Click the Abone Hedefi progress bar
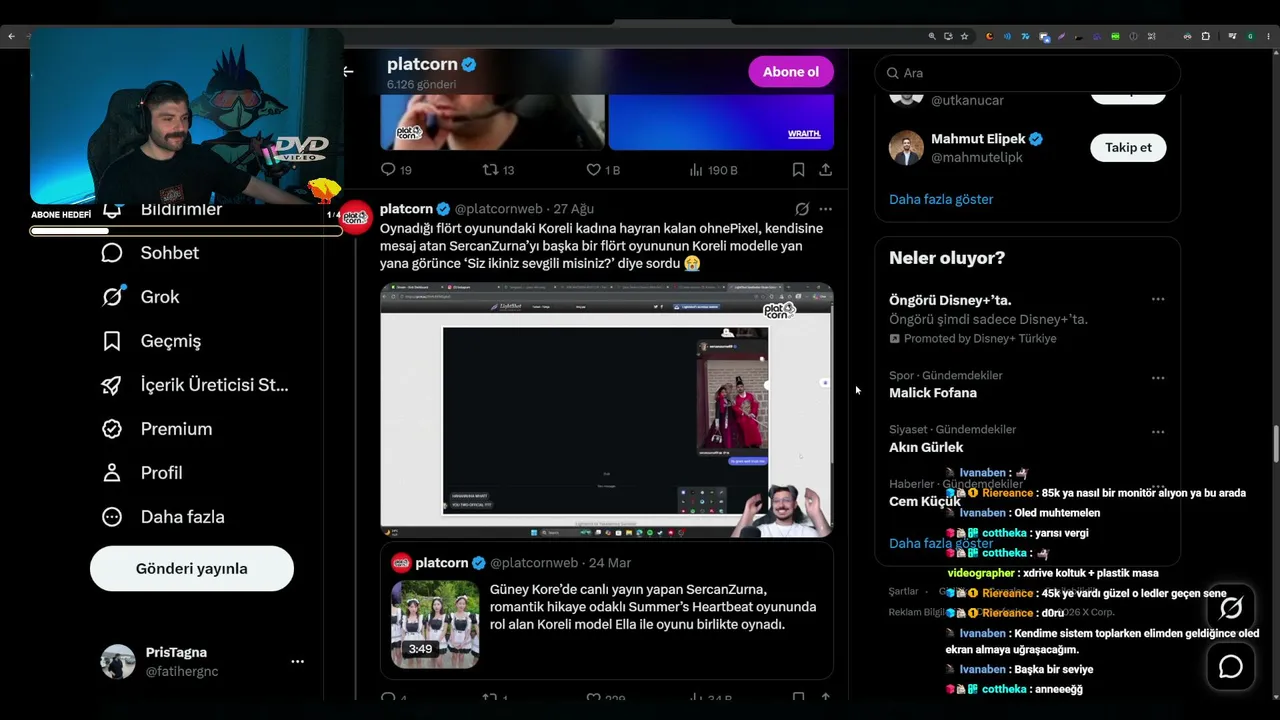This screenshot has height=720, width=1280. pyautogui.click(x=186, y=231)
